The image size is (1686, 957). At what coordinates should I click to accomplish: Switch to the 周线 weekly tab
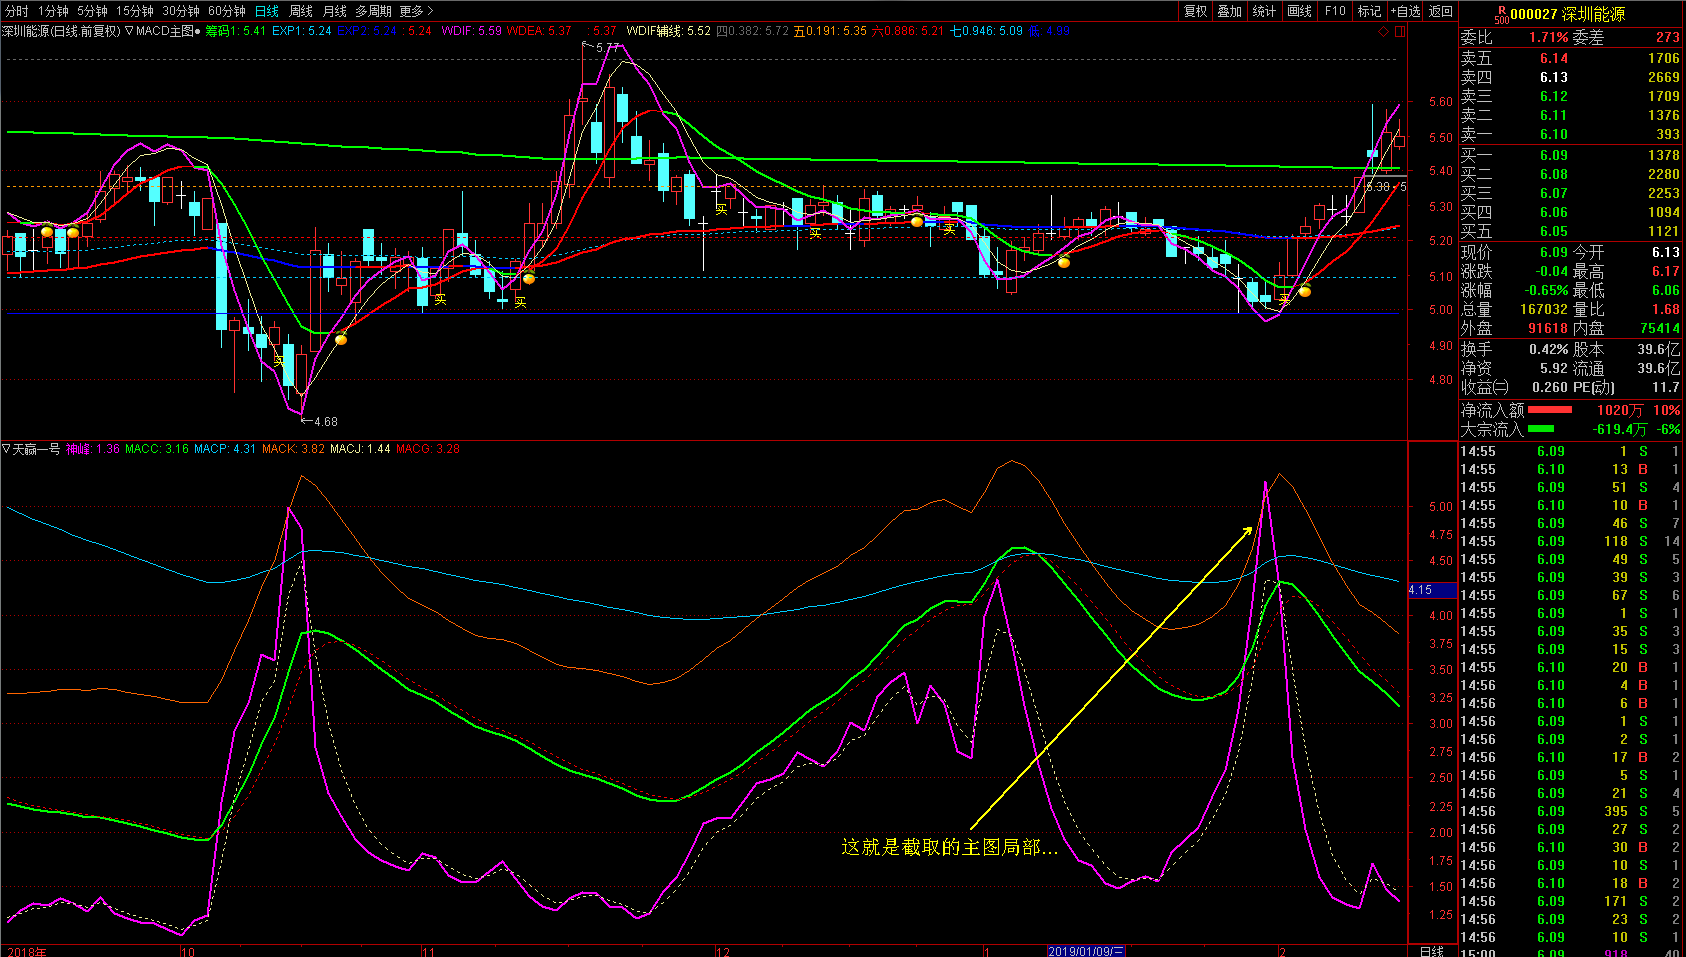(301, 11)
